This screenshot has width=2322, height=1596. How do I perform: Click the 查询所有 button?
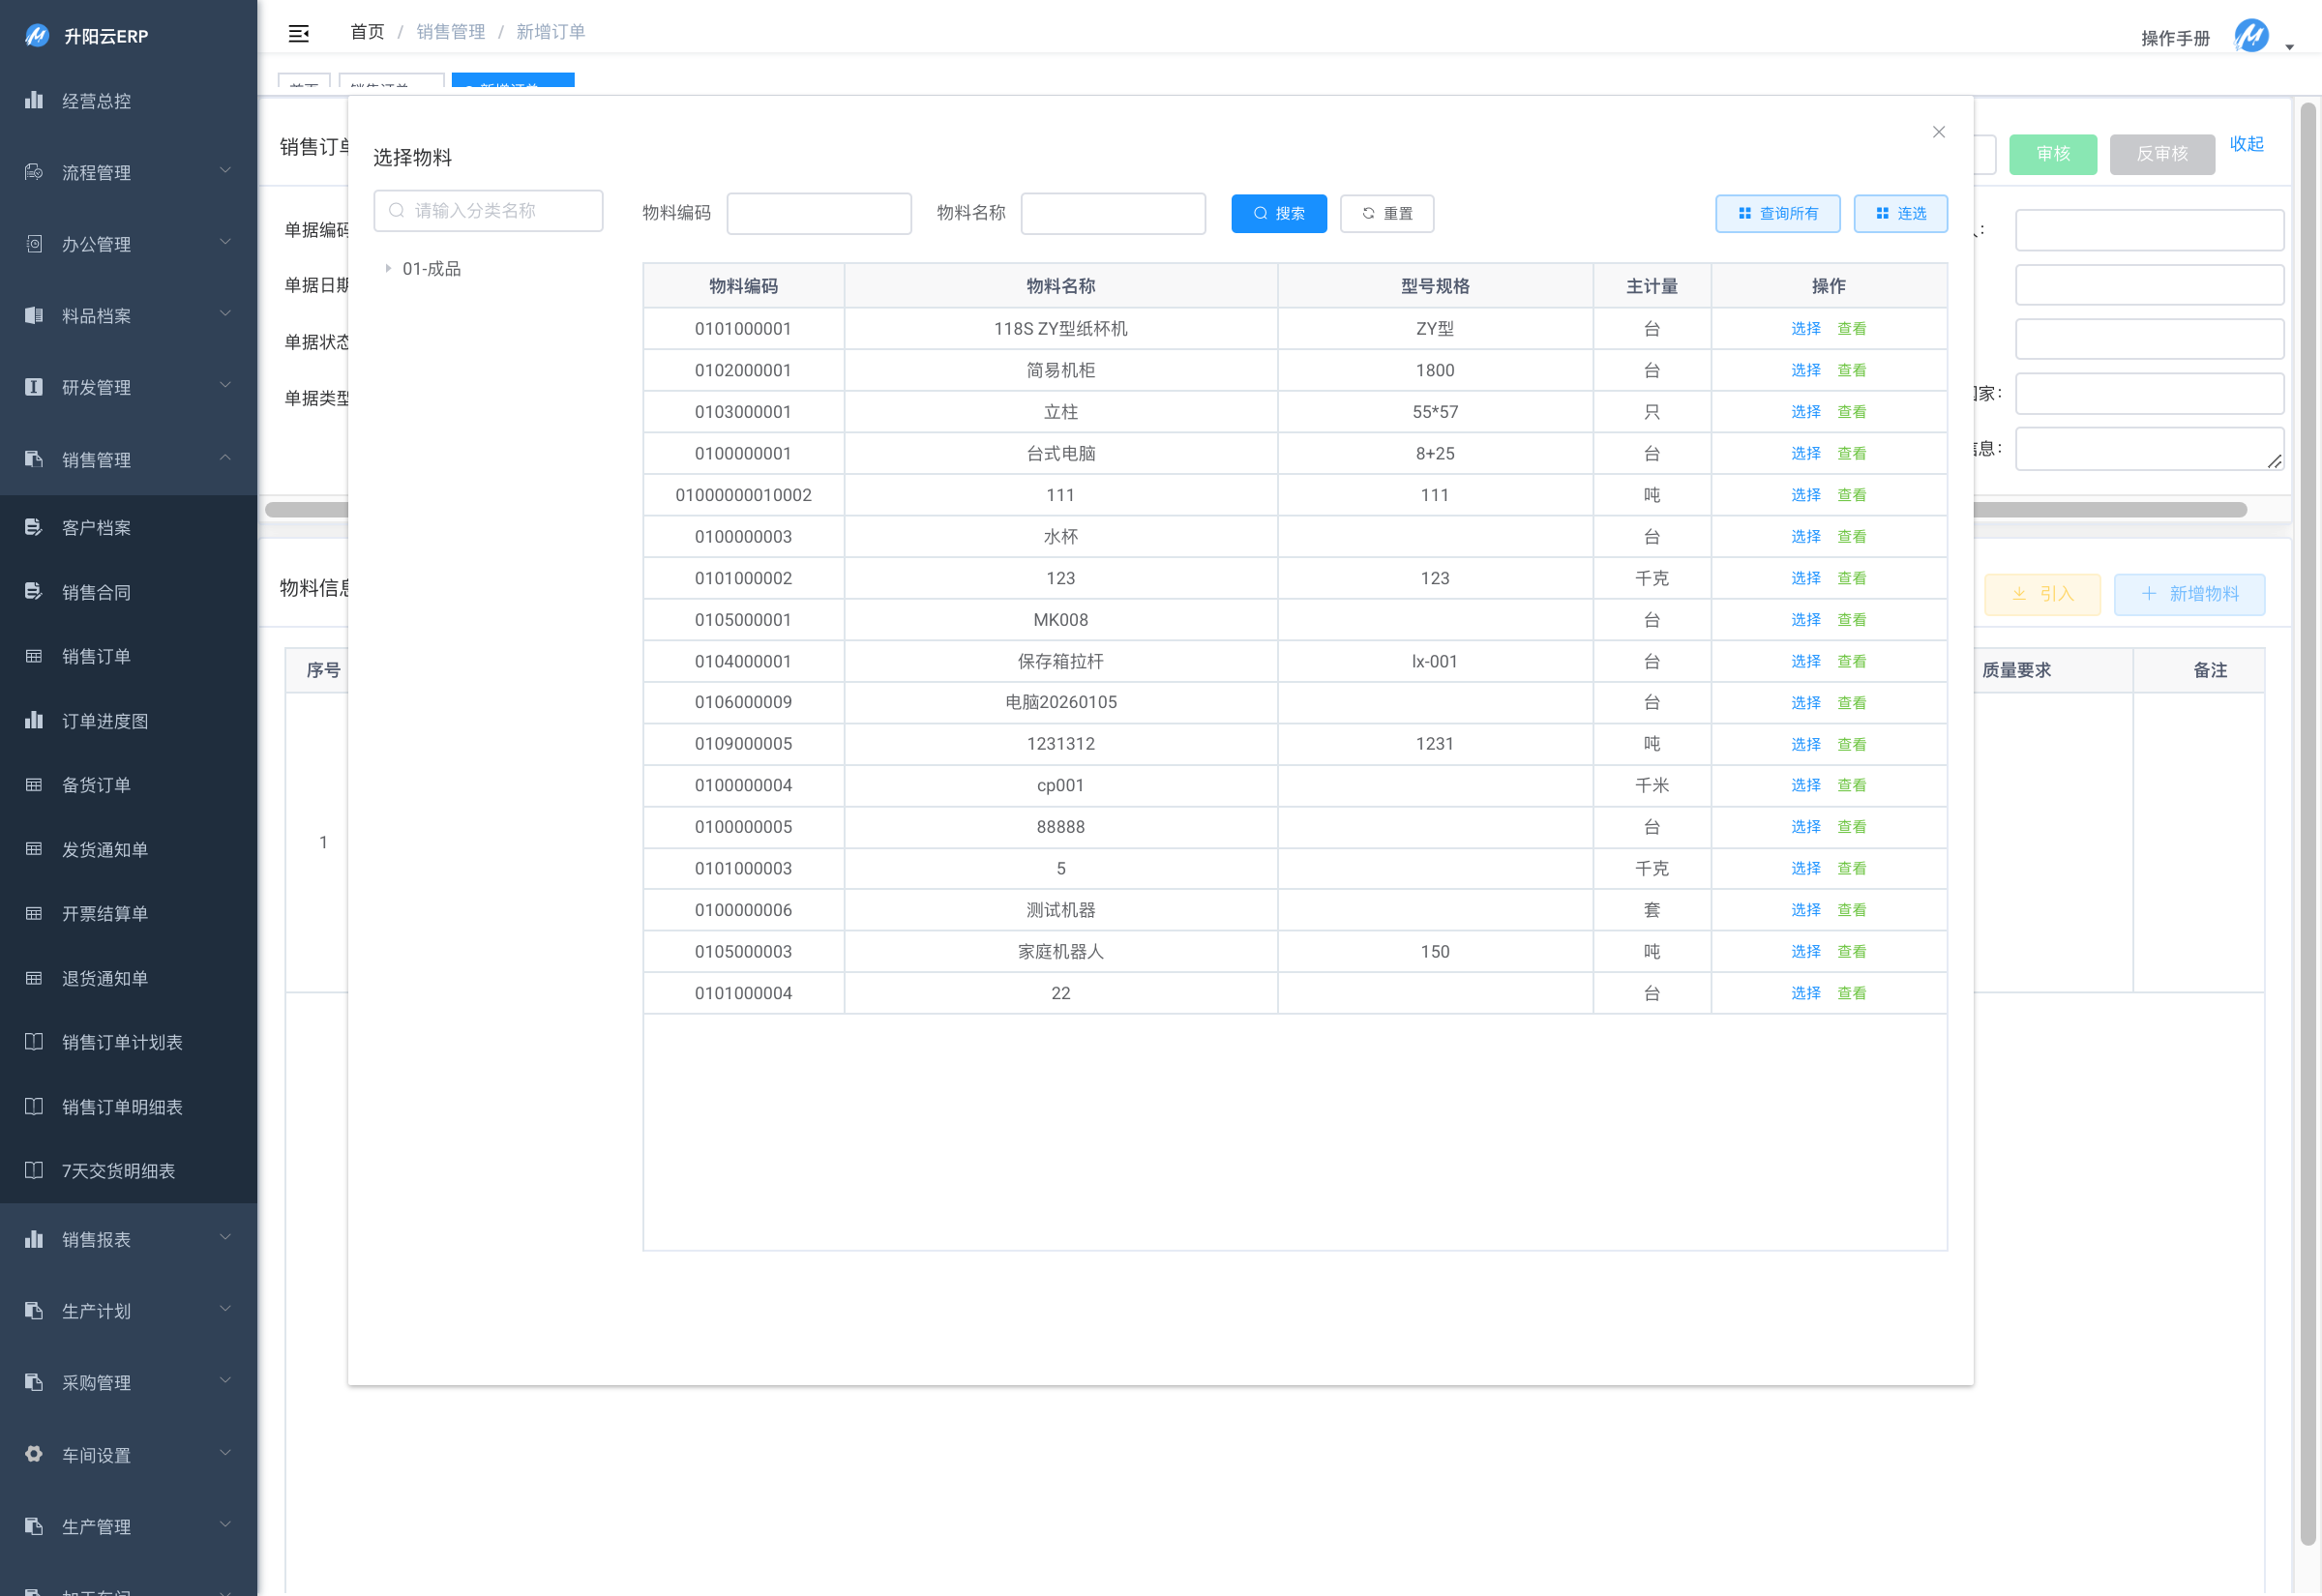(x=1777, y=213)
